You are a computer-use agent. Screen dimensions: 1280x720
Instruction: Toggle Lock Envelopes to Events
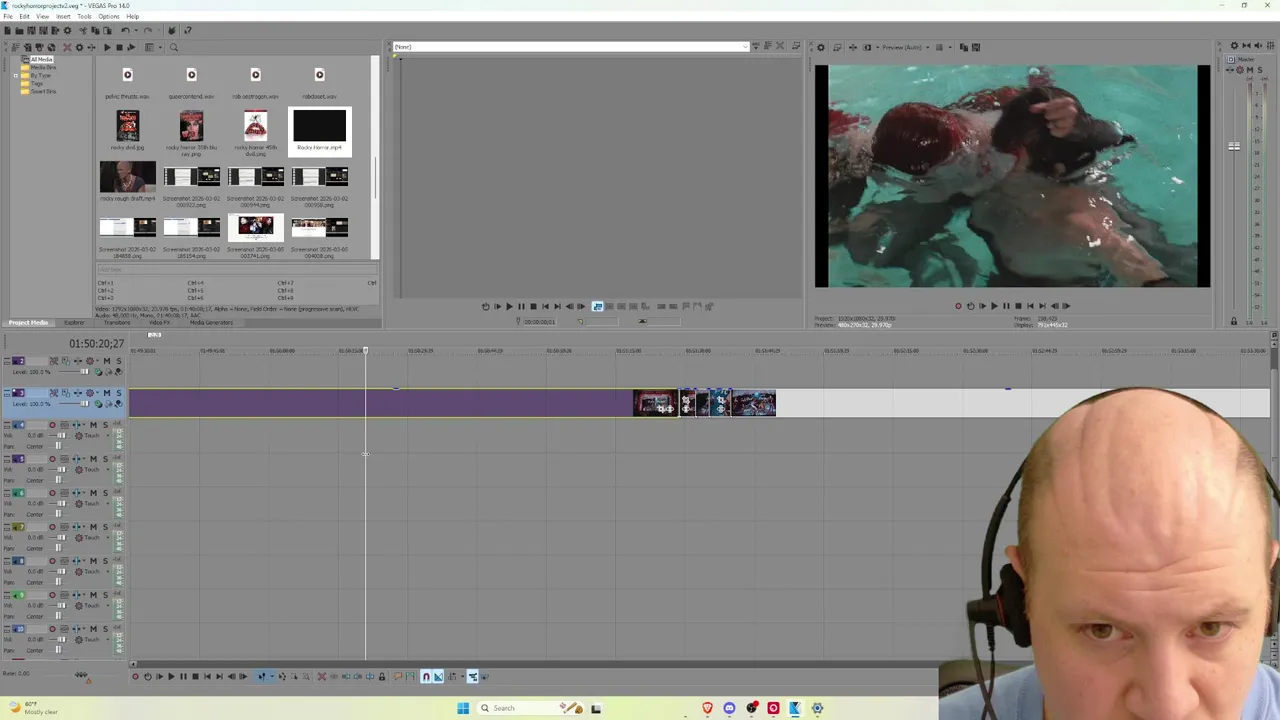coord(472,677)
